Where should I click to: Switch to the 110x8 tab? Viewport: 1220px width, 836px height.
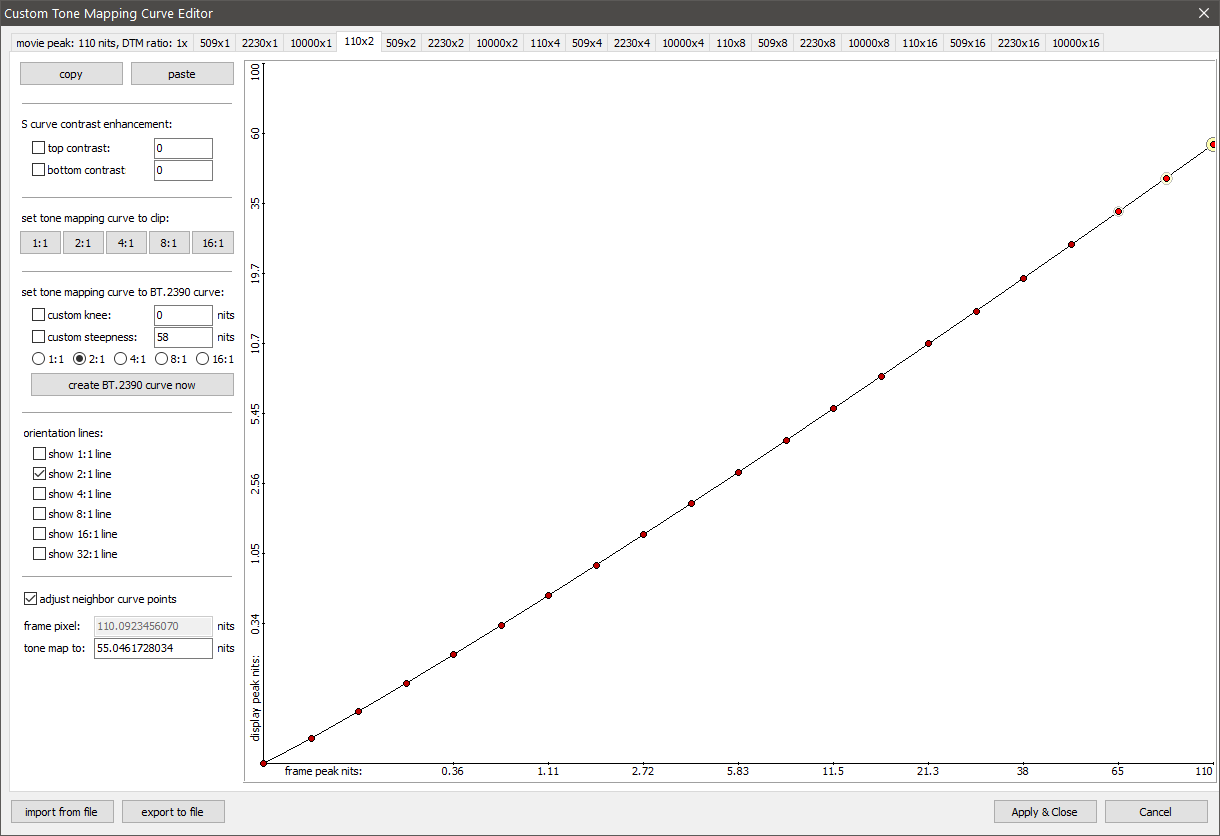pyautogui.click(x=731, y=43)
